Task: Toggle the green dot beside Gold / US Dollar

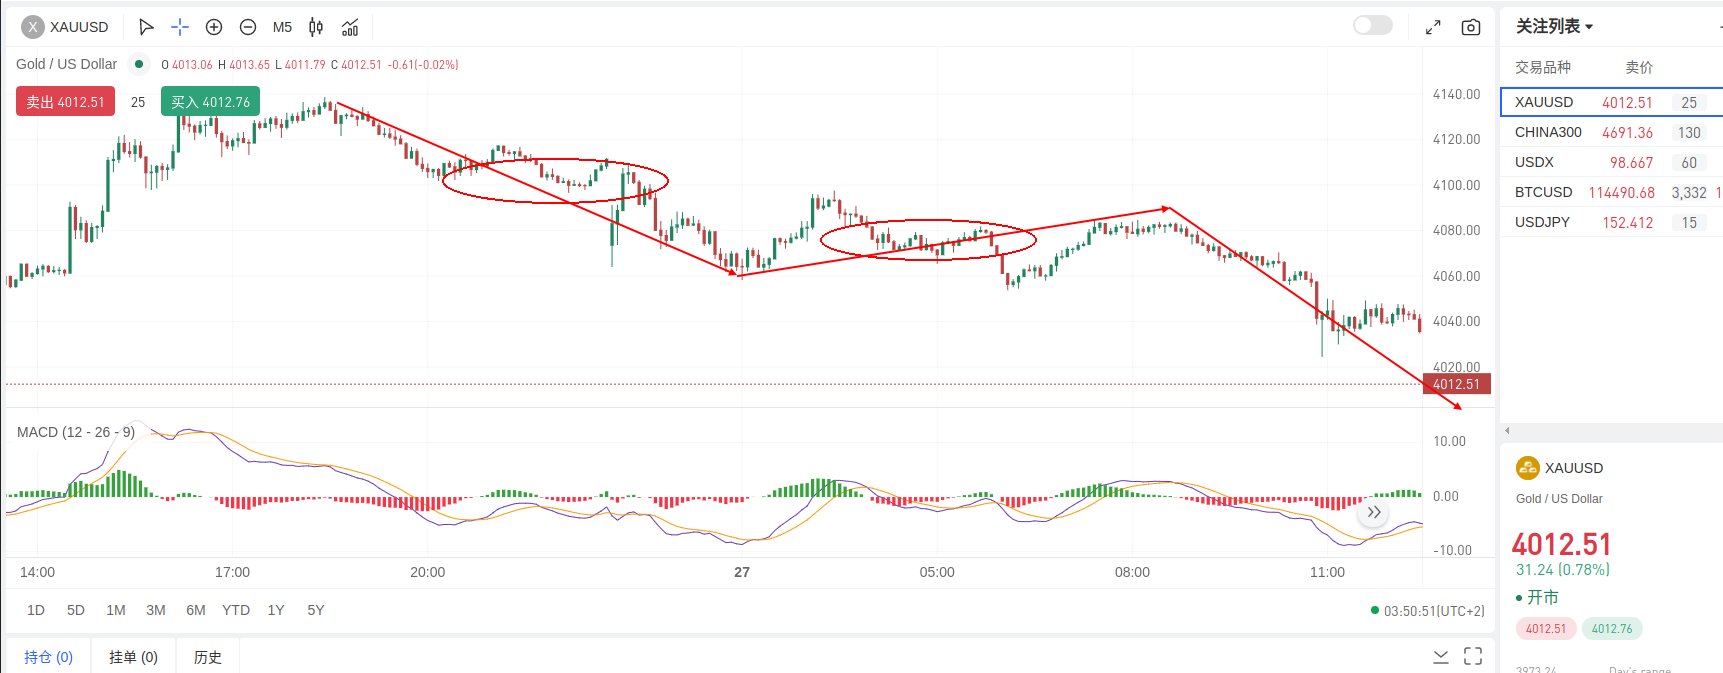Action: (139, 64)
